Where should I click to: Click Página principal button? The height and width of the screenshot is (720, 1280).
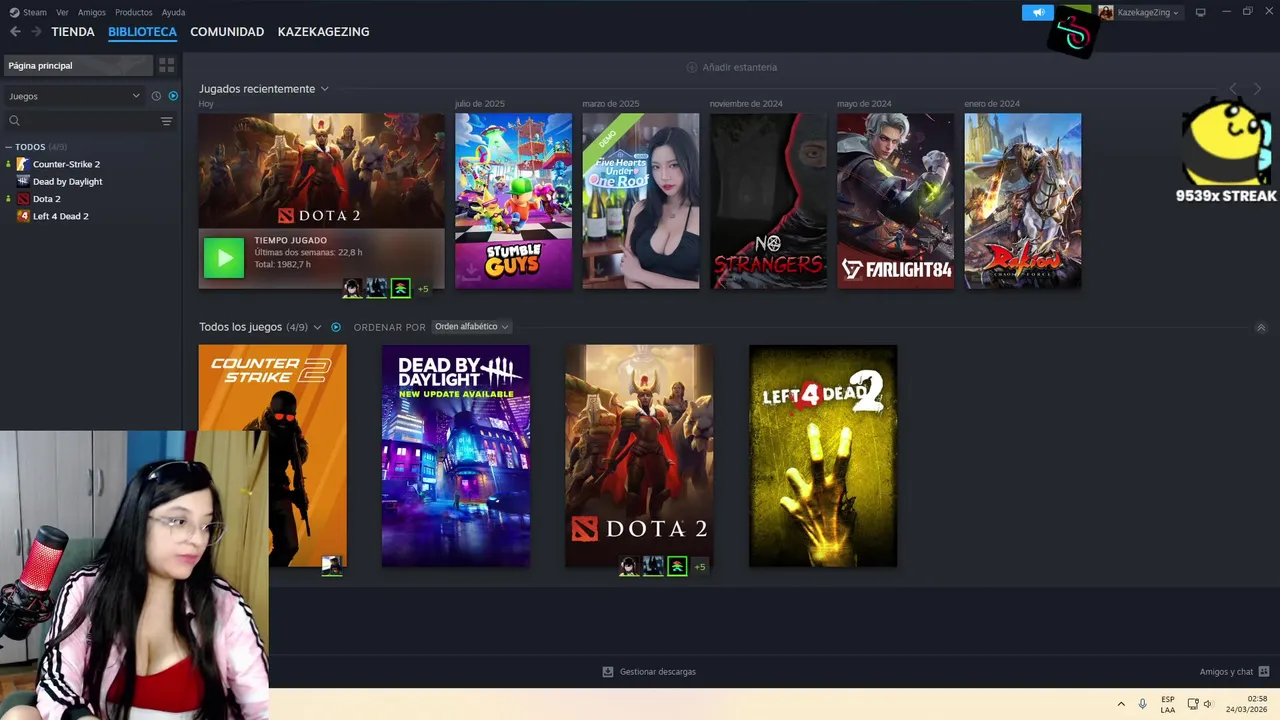[77, 65]
